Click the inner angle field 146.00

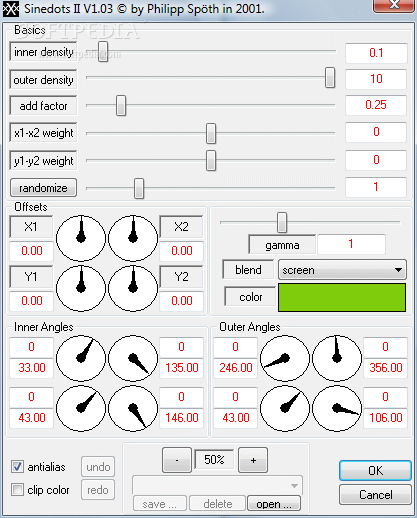[182, 418]
